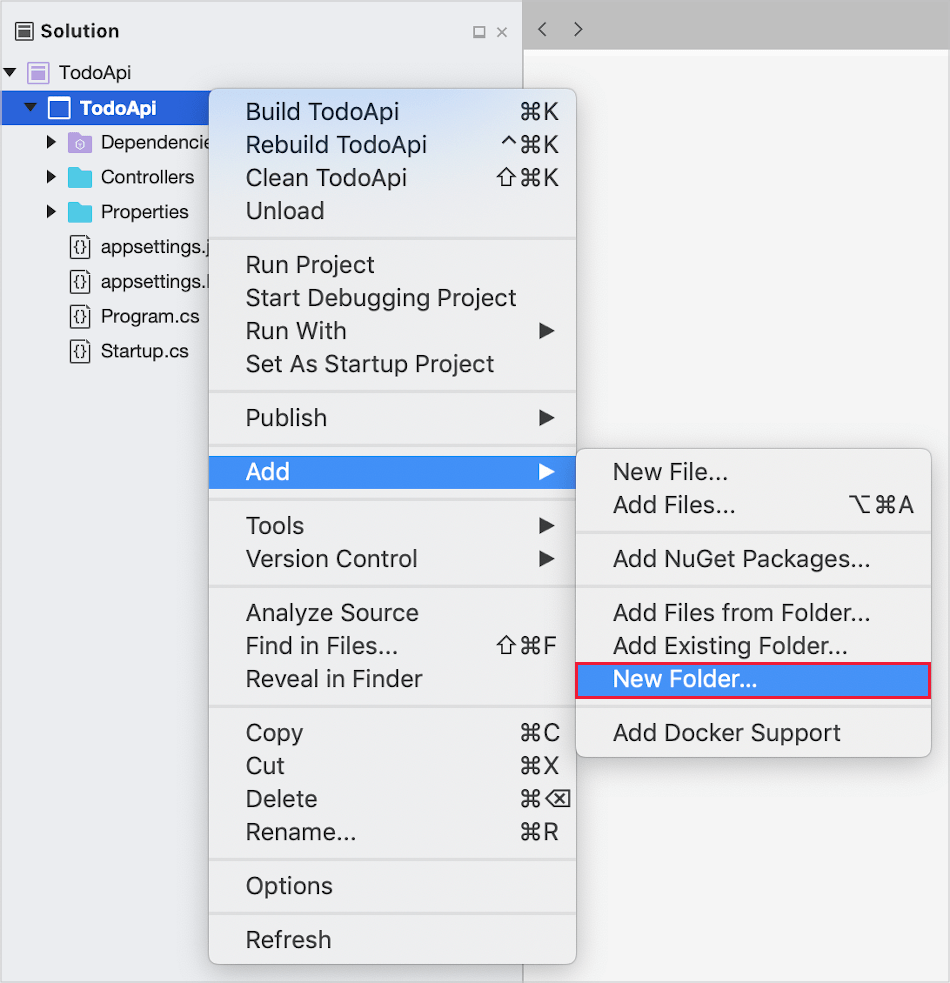950x983 pixels.
Task: Navigate forward with the right chevron
Action: pos(578,30)
